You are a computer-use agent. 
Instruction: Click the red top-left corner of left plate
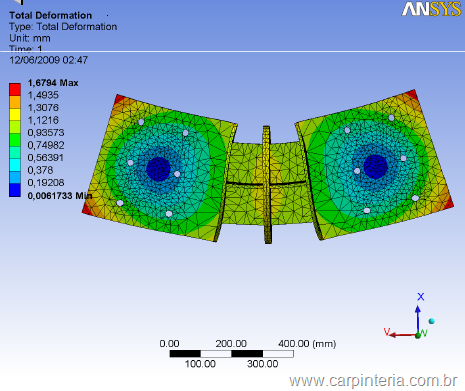coord(118,99)
